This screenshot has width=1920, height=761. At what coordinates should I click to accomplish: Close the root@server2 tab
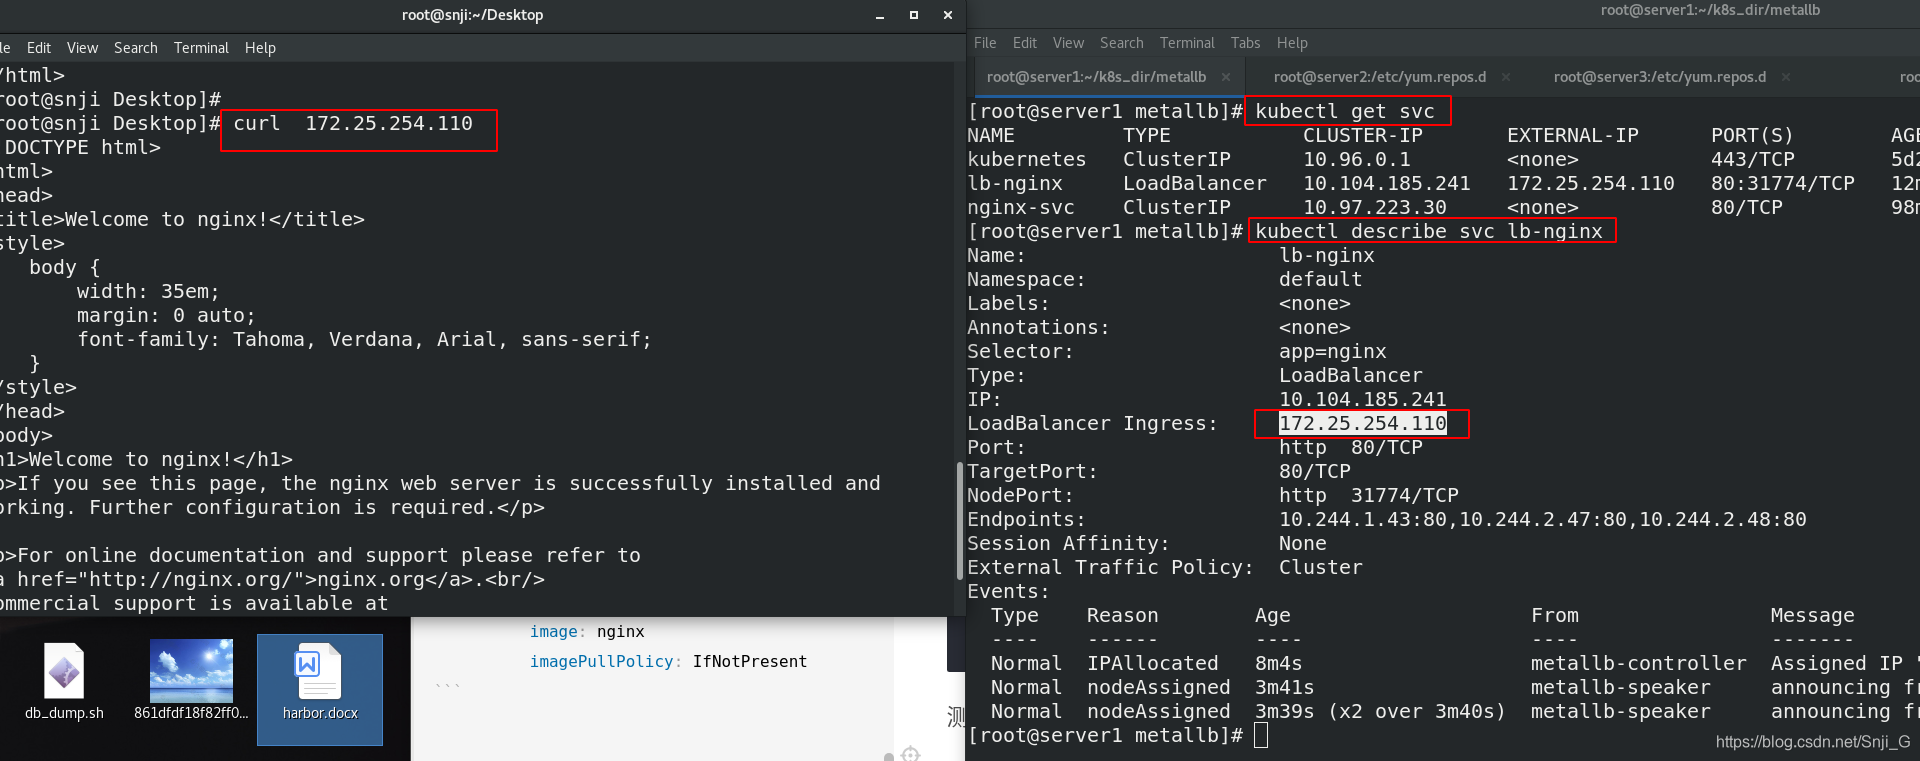coord(1506,77)
